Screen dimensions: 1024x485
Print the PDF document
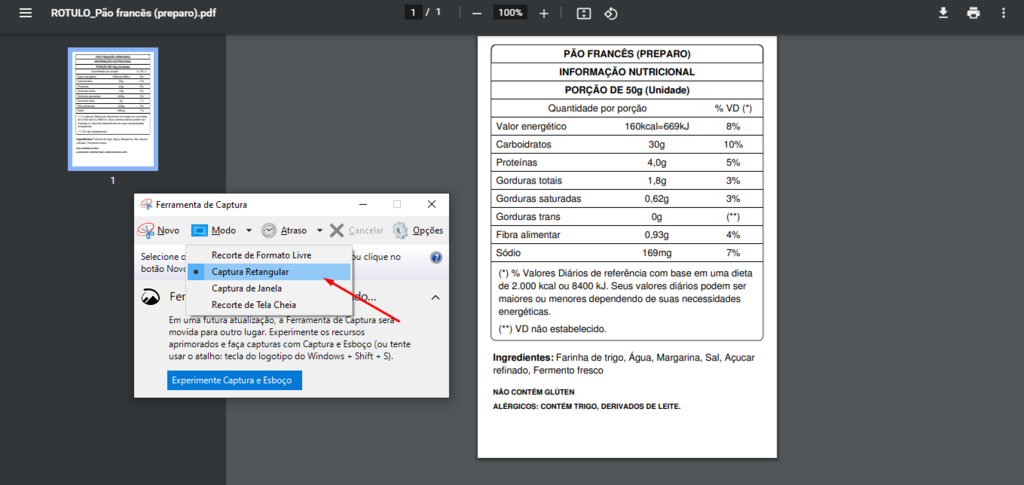pyautogui.click(x=974, y=13)
